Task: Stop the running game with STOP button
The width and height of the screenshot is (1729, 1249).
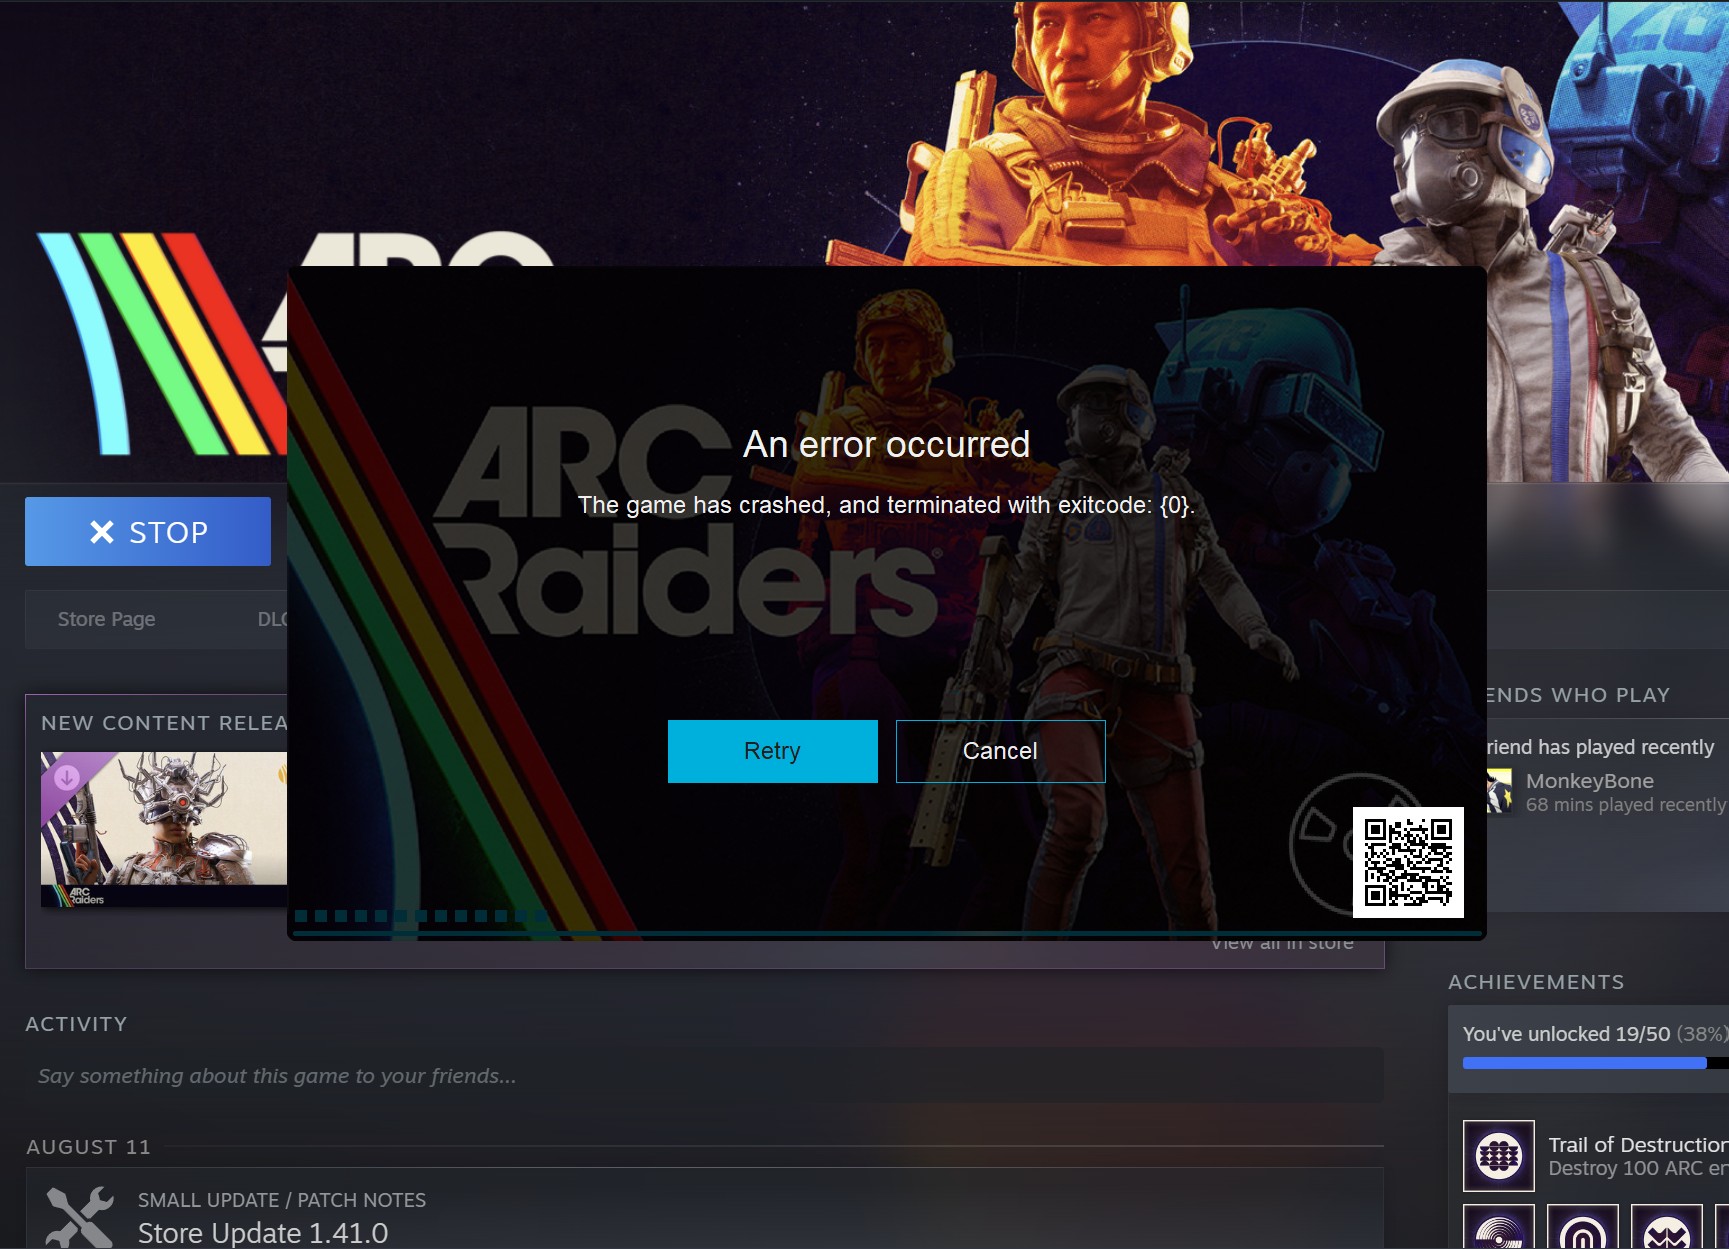Action: point(148,531)
